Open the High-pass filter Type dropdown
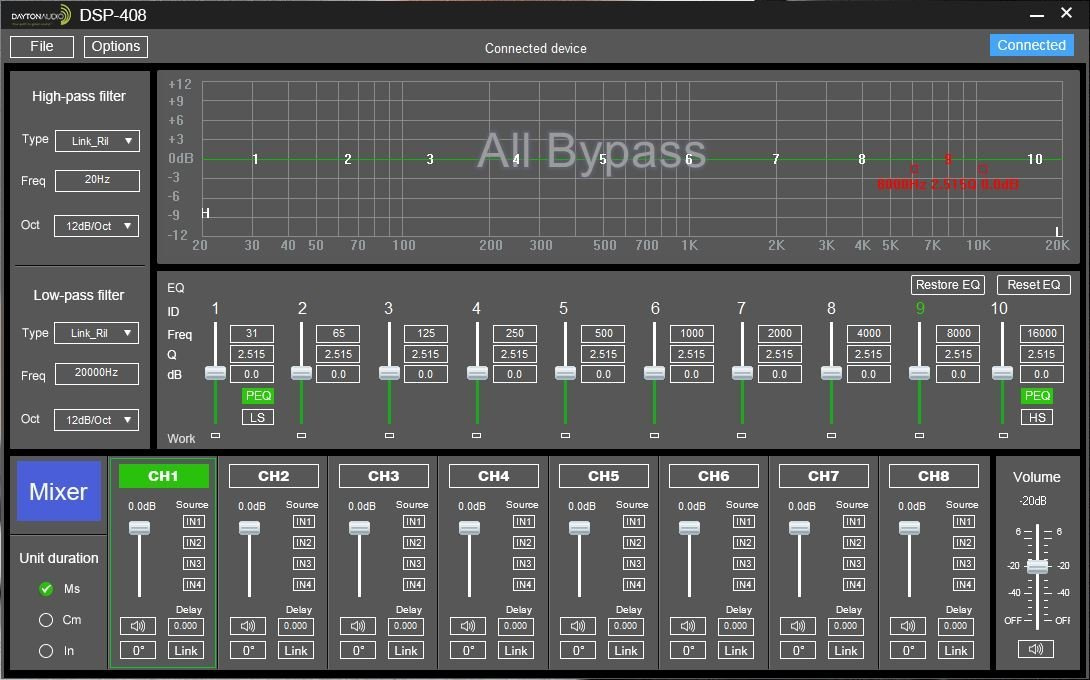The height and width of the screenshot is (680, 1090). click(x=96, y=141)
